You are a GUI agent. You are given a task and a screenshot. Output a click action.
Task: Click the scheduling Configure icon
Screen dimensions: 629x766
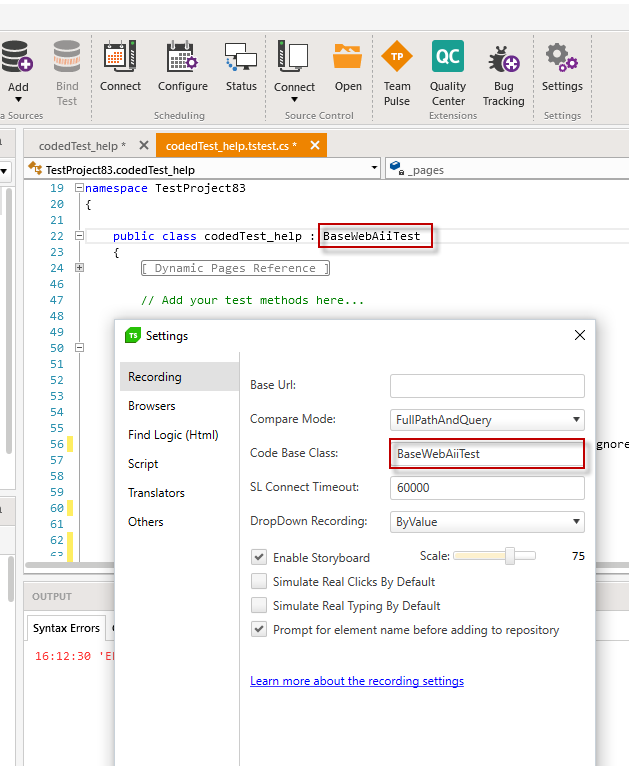pyautogui.click(x=182, y=57)
